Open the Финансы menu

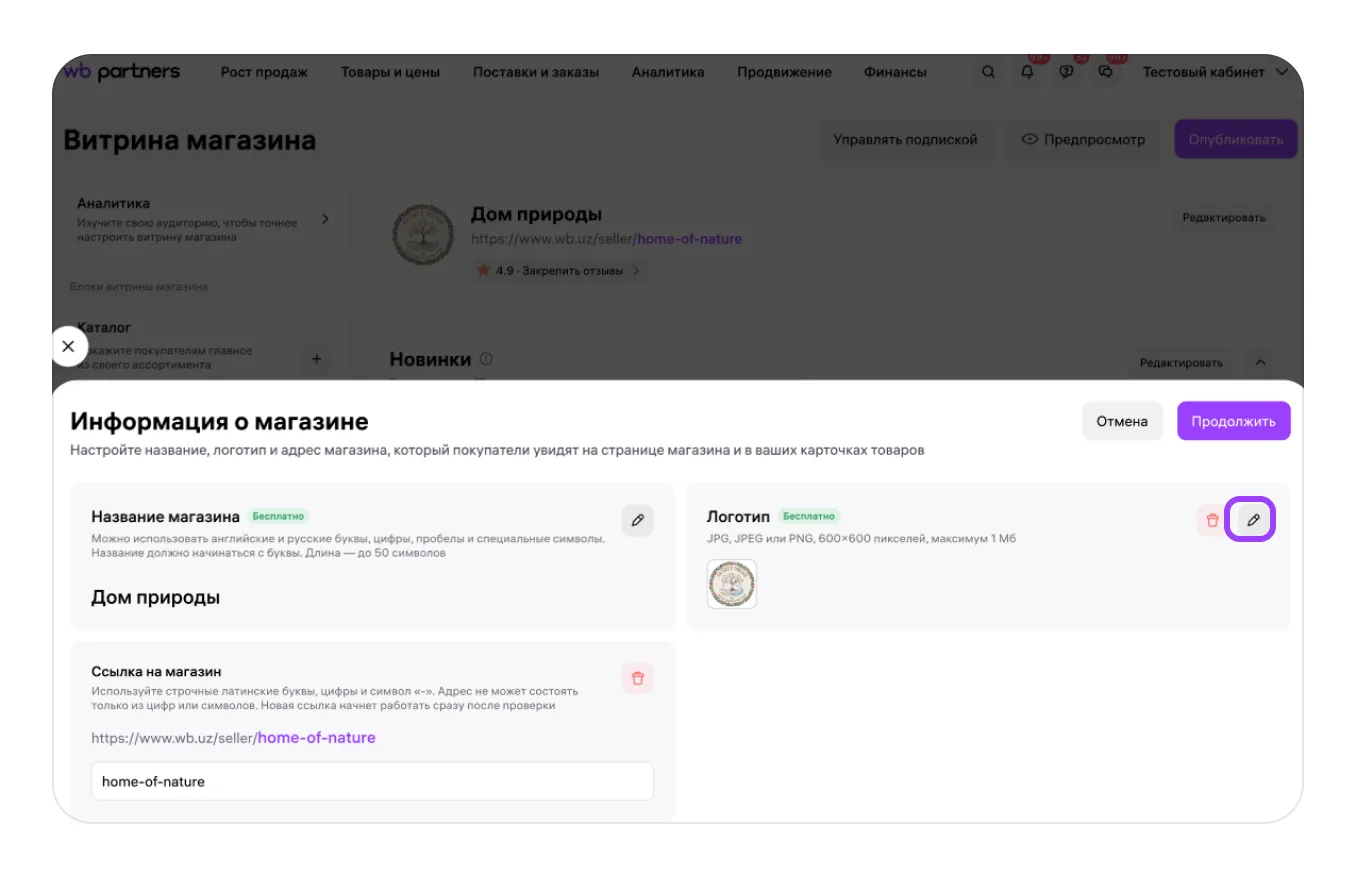[x=895, y=72]
